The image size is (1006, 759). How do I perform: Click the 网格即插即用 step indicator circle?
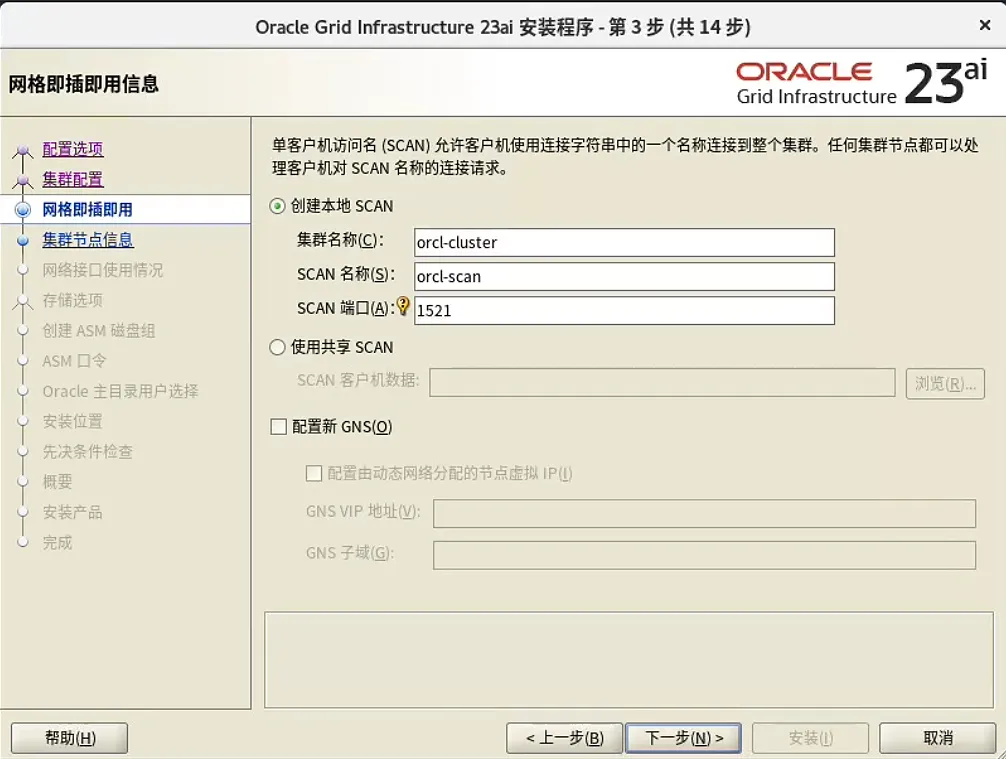[23, 209]
